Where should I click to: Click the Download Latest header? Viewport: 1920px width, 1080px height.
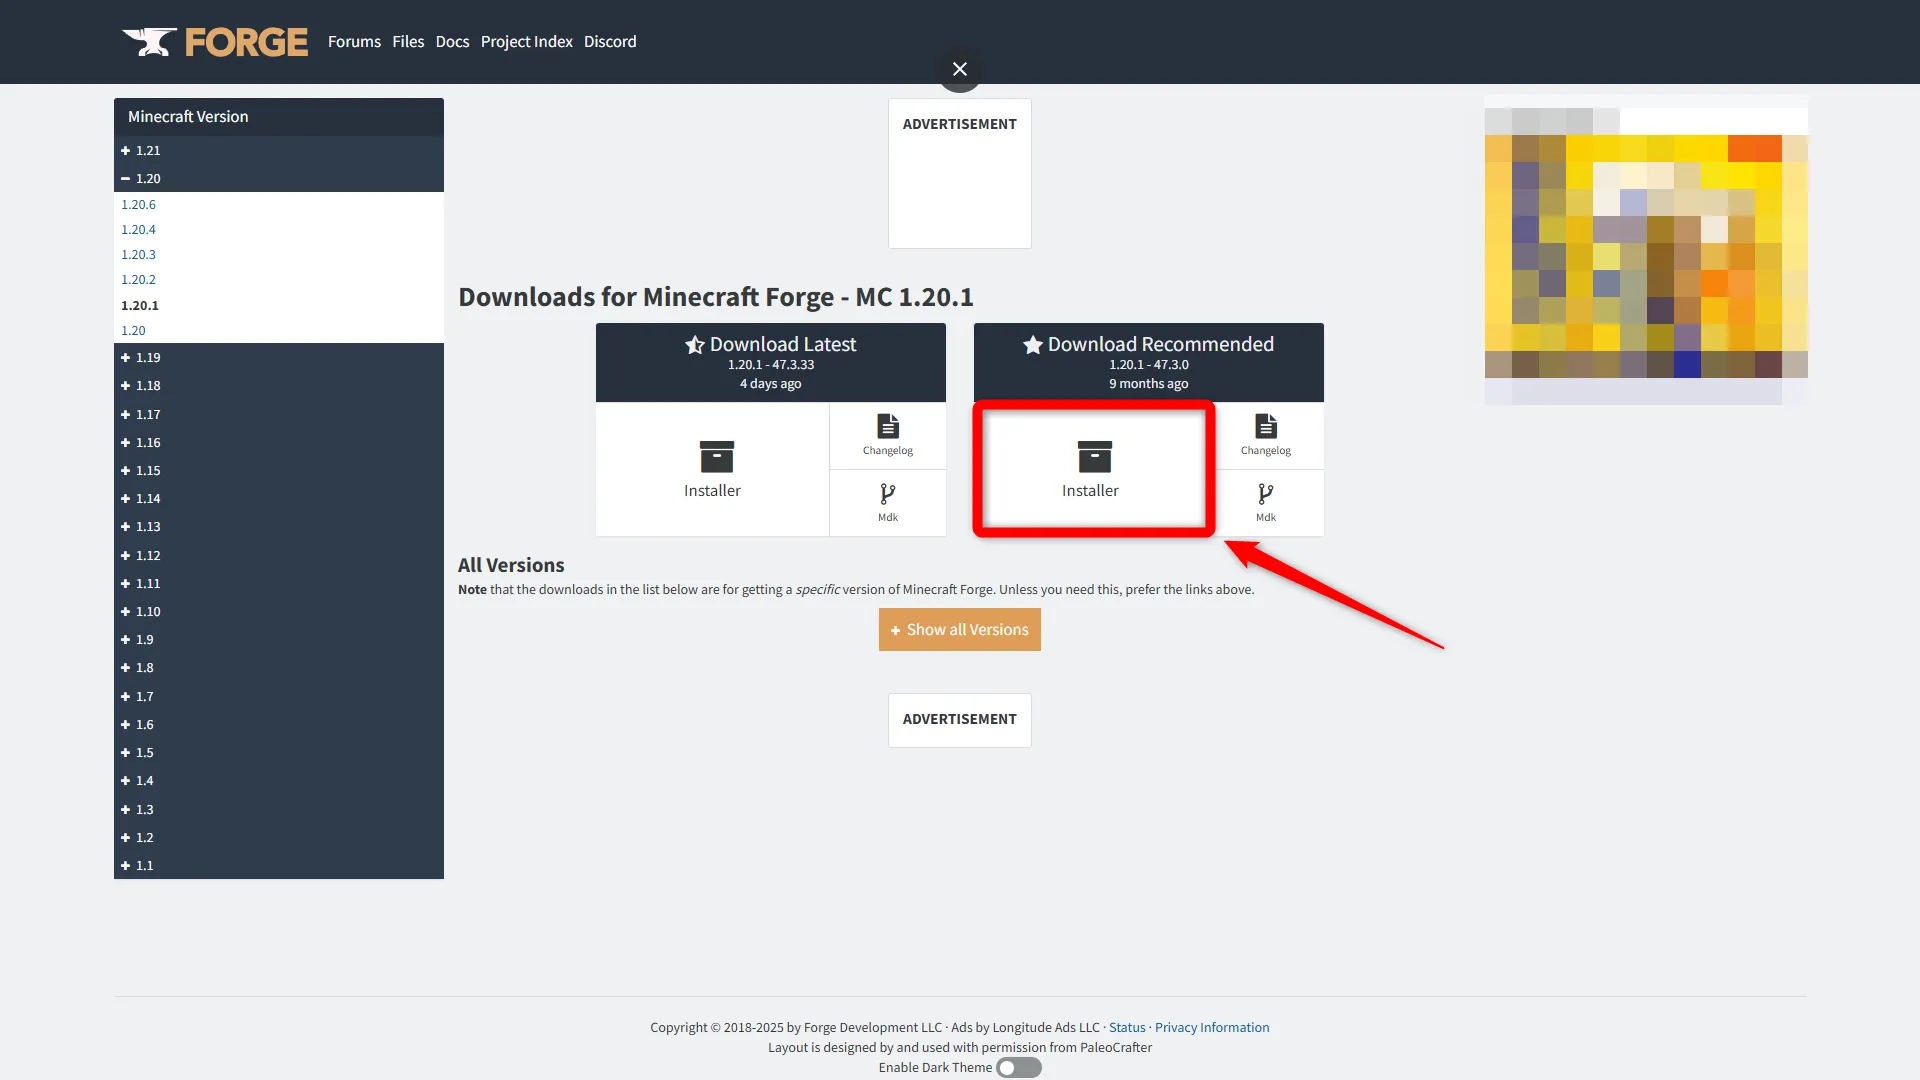click(x=771, y=362)
